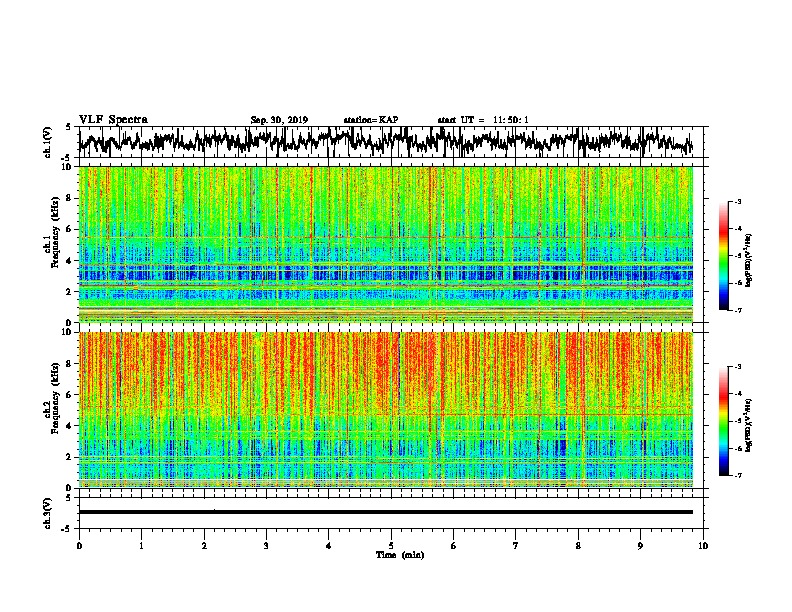Click the ch.2 spectrogram color scale bar

tap(724, 421)
